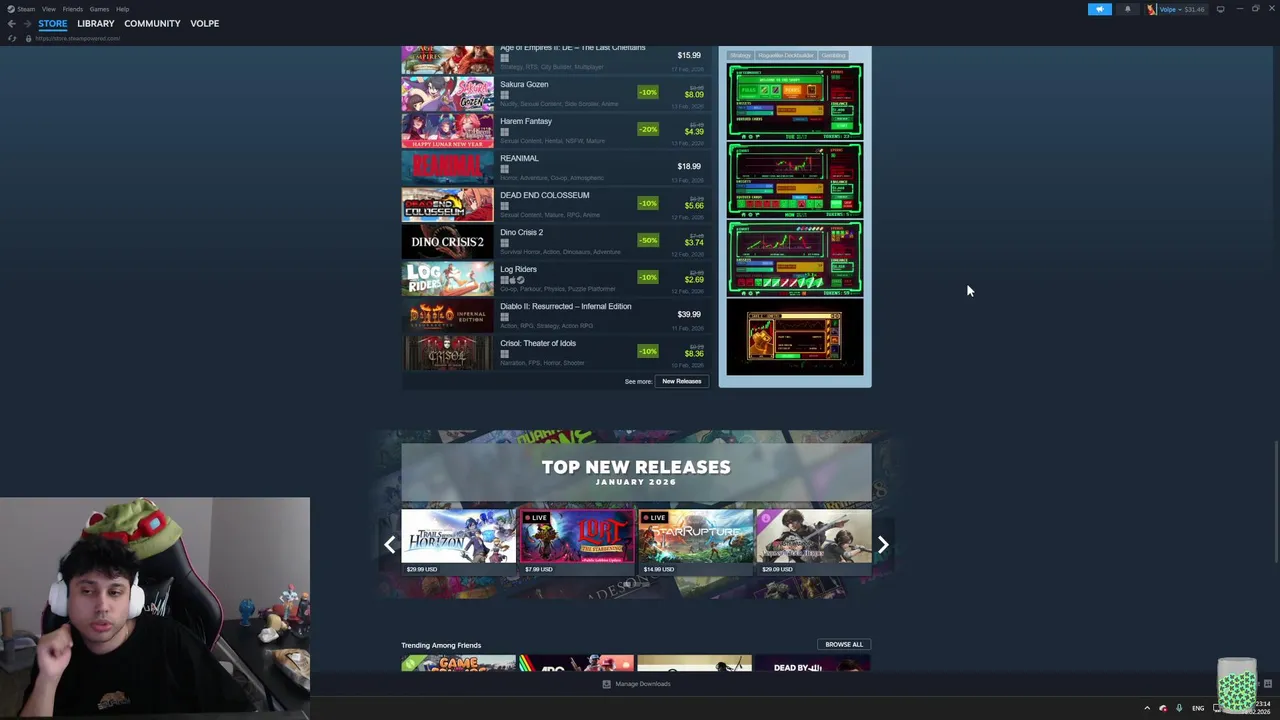Image resolution: width=1280 pixels, height=720 pixels.
Task: Show previous Top New Releases carousel items
Action: [x=390, y=545]
